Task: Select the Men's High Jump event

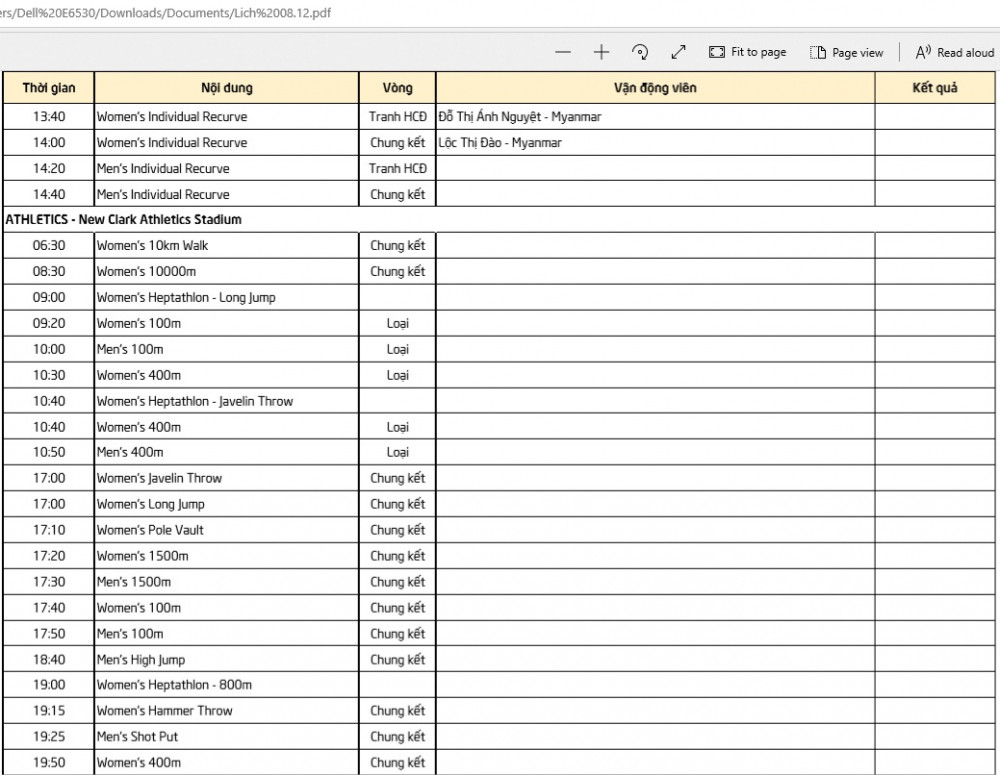Action: point(141,660)
